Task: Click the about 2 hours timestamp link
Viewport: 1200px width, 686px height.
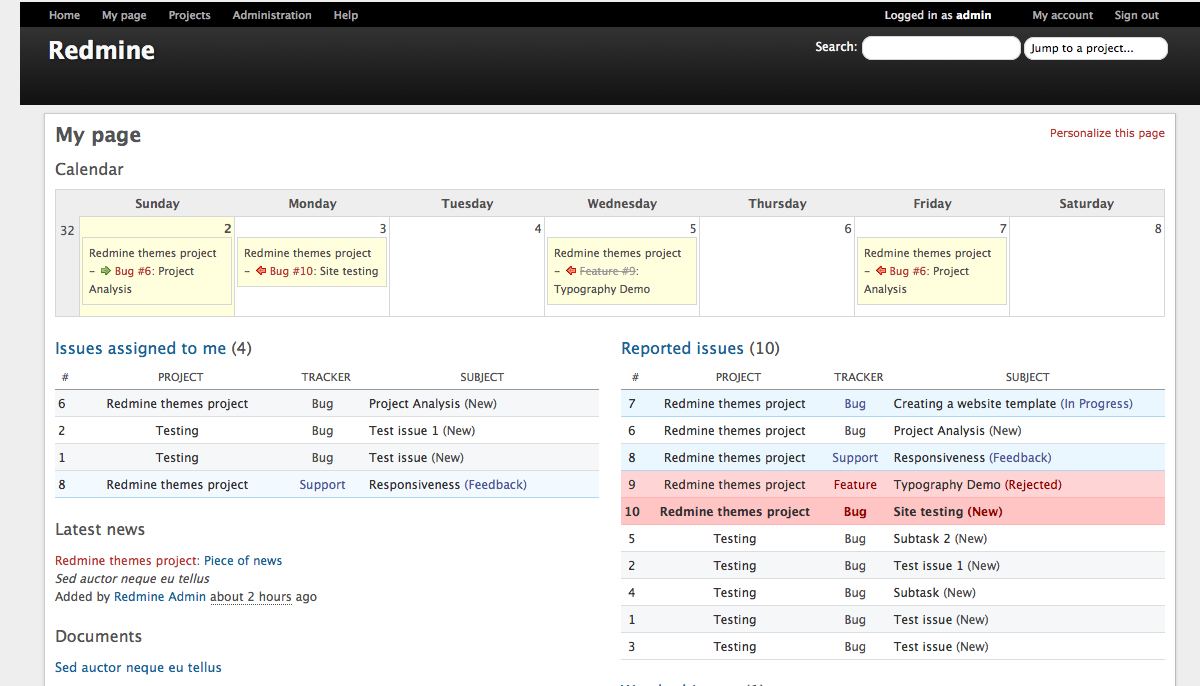Action: pos(251,597)
